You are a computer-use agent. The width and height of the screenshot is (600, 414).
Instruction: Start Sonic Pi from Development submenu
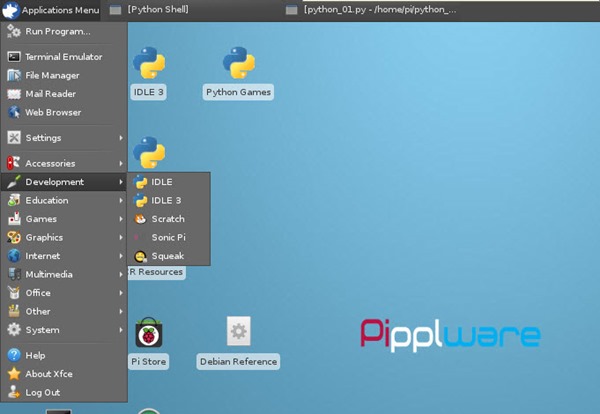pos(169,237)
